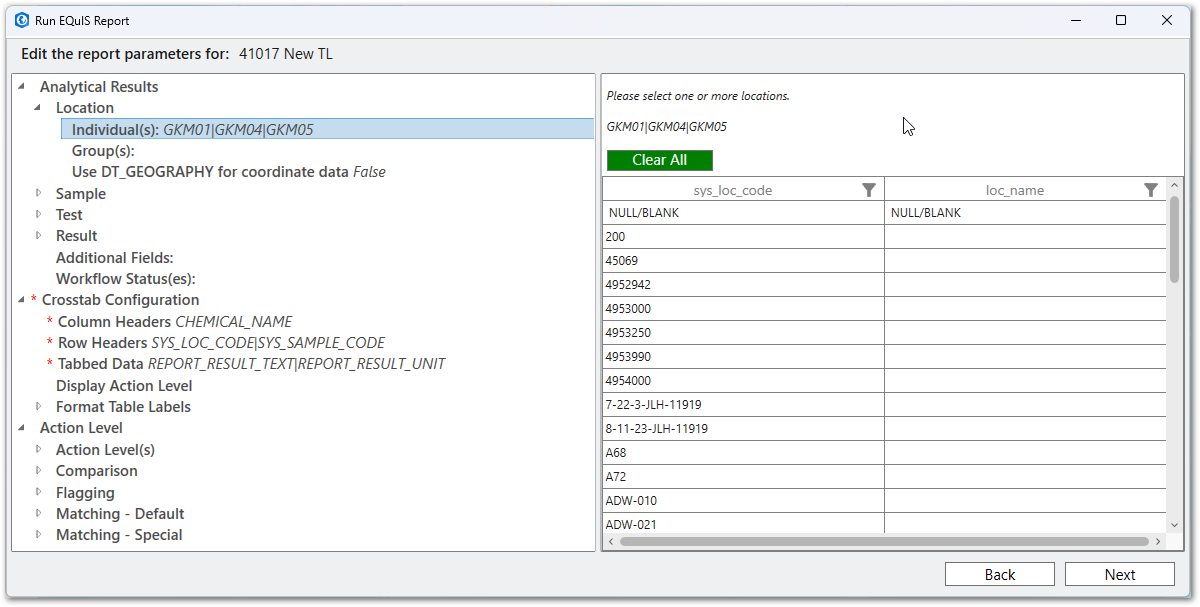Click the EQuIS app icon in title bar

[x=22, y=20]
